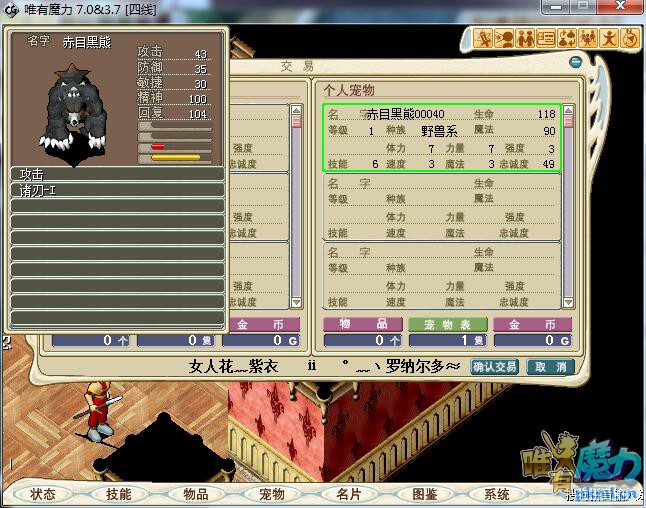Switch to the 宠物表 pet list tab

point(448,325)
